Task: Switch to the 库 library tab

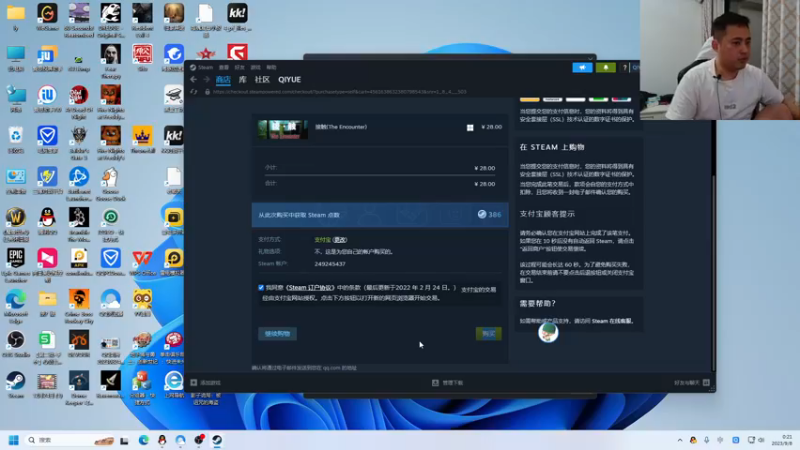Action: pyautogui.click(x=242, y=80)
